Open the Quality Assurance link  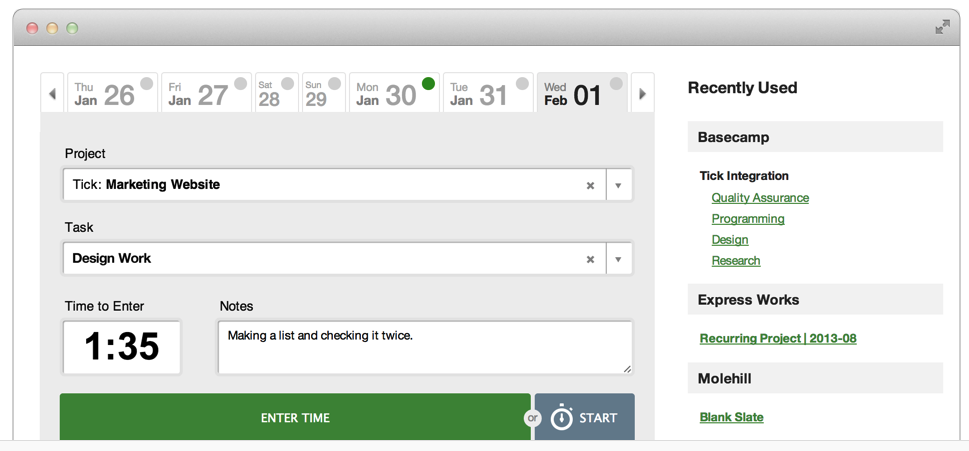760,198
